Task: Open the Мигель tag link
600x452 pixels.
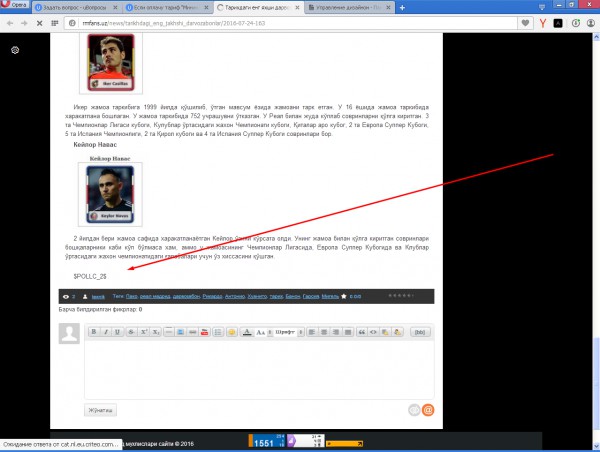Action: coord(330,296)
